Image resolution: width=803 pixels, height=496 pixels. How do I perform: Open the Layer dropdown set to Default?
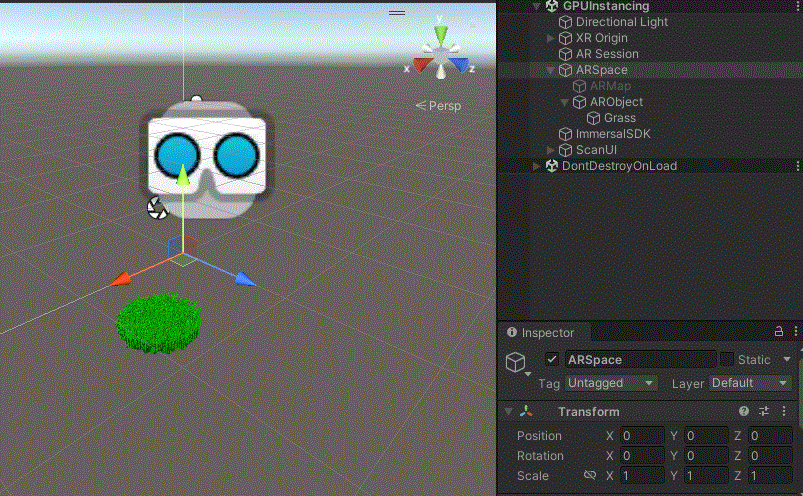tap(749, 383)
